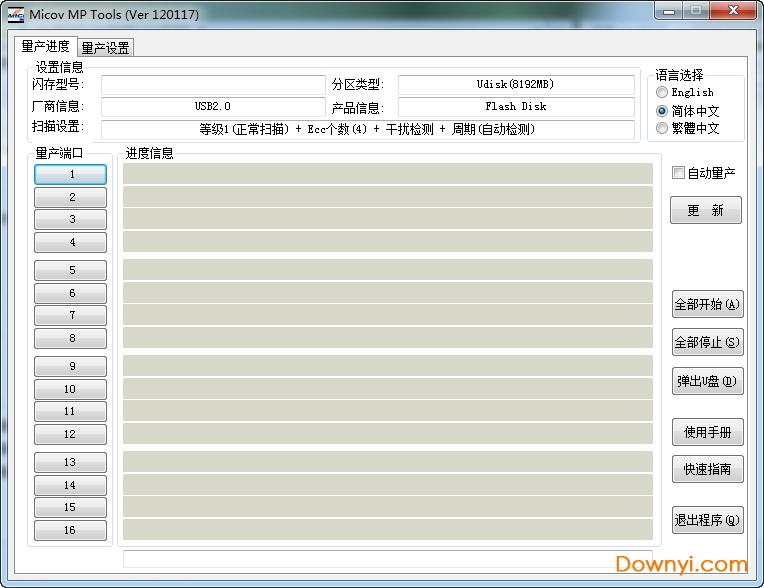Stop all ports with 全部停止(S)
The image size is (764, 588).
(x=707, y=342)
